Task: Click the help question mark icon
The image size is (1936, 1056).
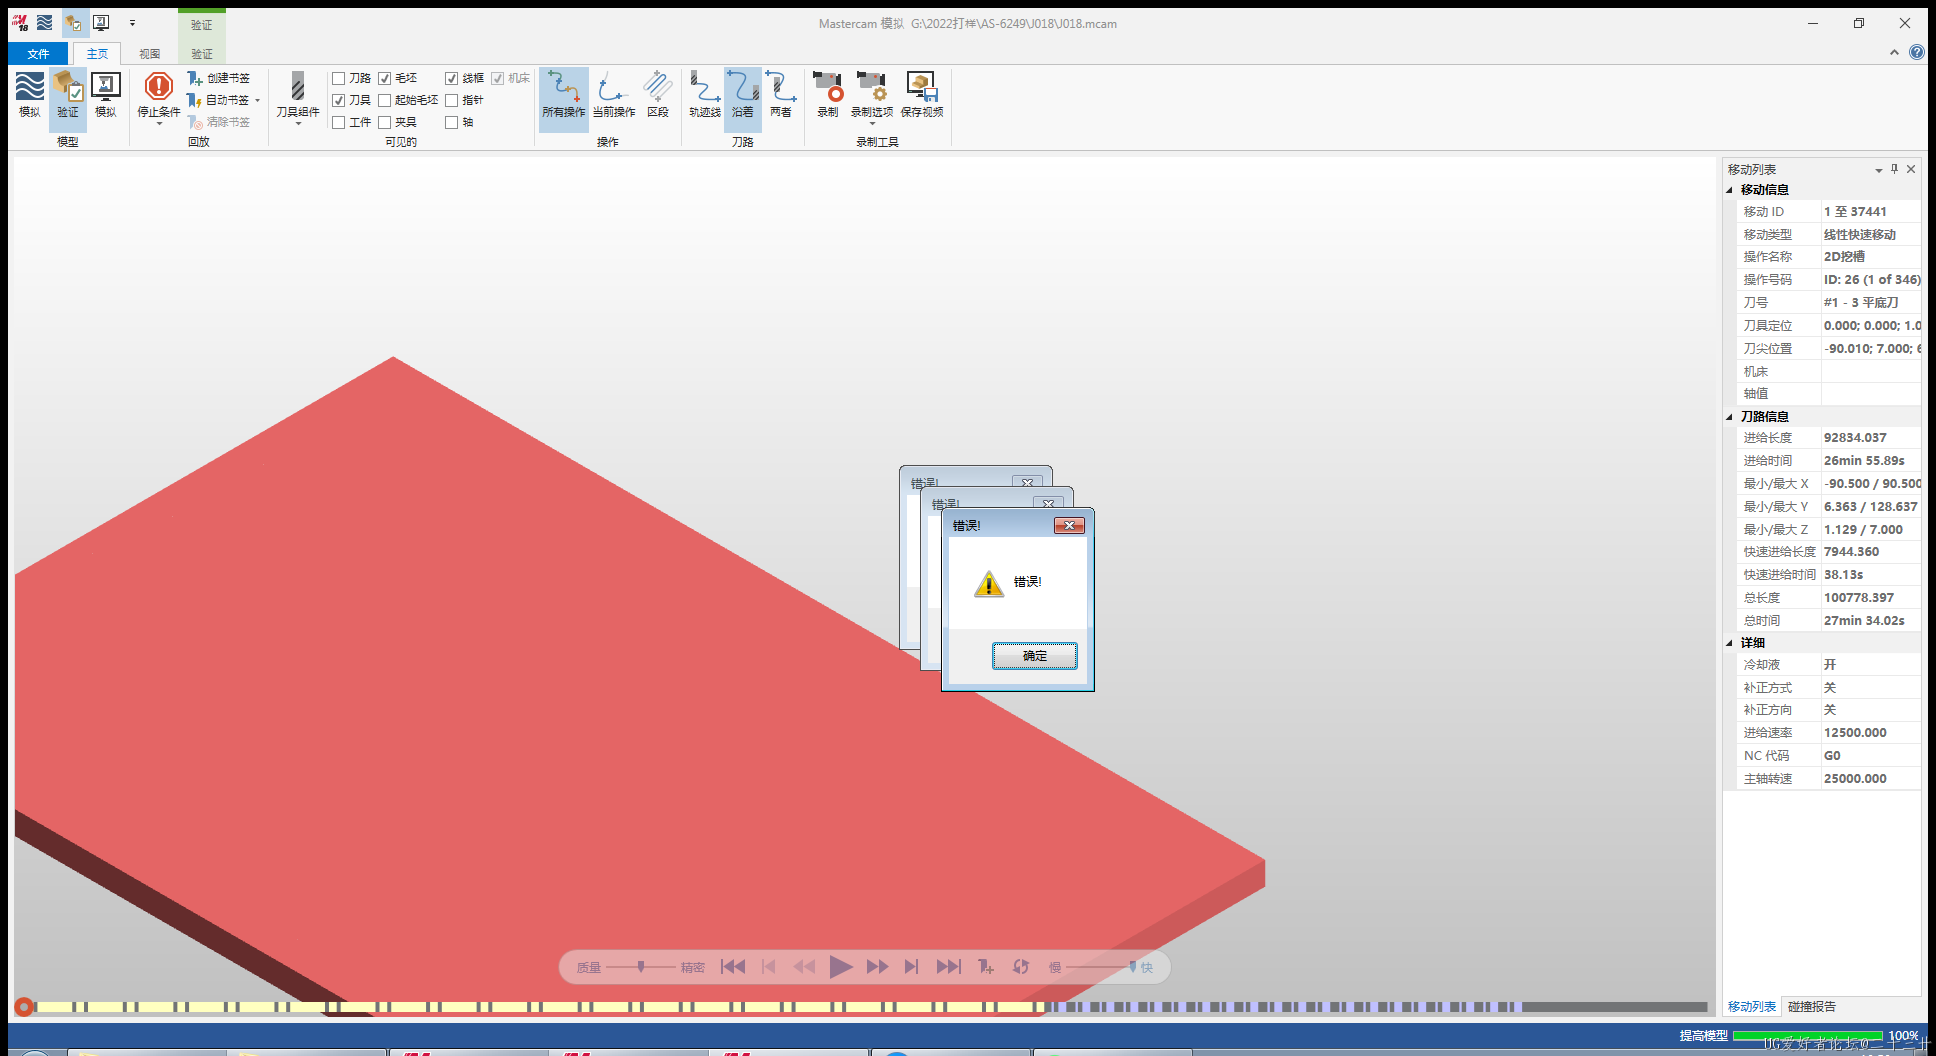Action: [1916, 52]
